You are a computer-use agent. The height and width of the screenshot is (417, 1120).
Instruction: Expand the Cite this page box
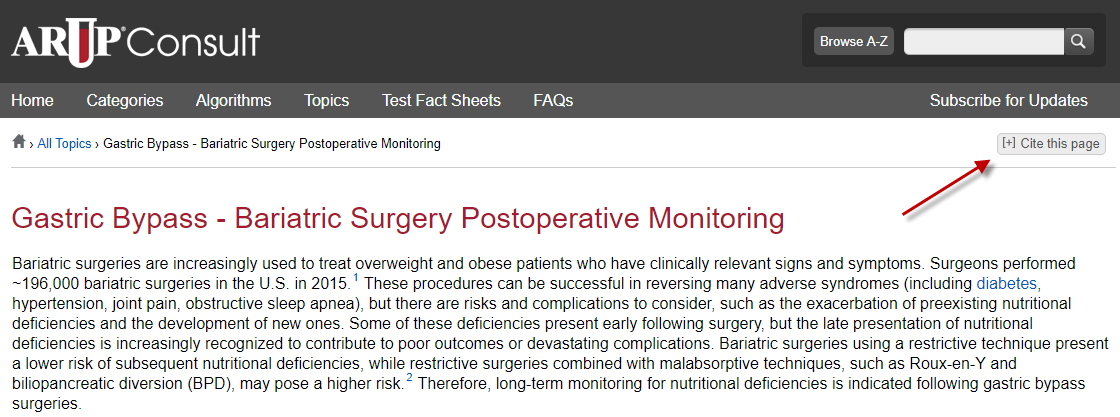coord(1051,144)
